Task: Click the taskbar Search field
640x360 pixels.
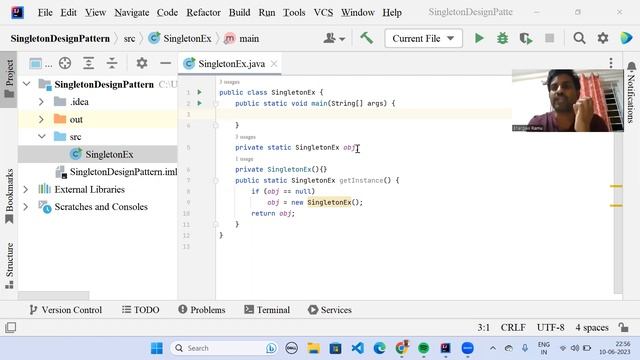Action: coord(224,348)
